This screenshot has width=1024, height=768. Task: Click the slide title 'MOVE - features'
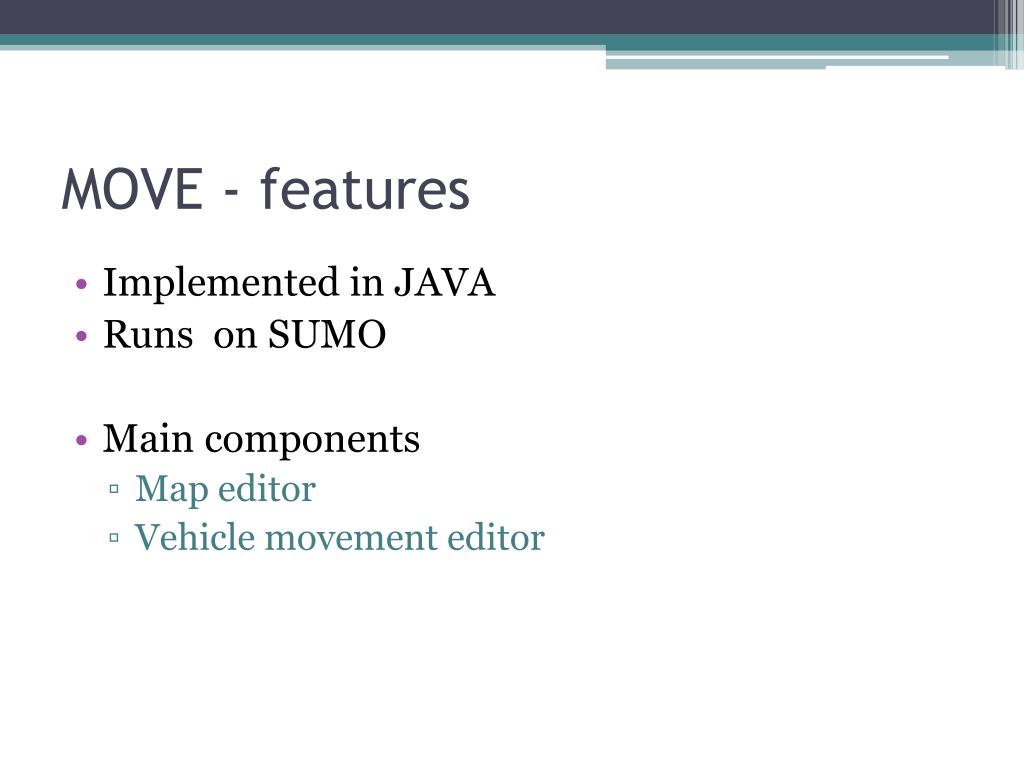point(266,189)
